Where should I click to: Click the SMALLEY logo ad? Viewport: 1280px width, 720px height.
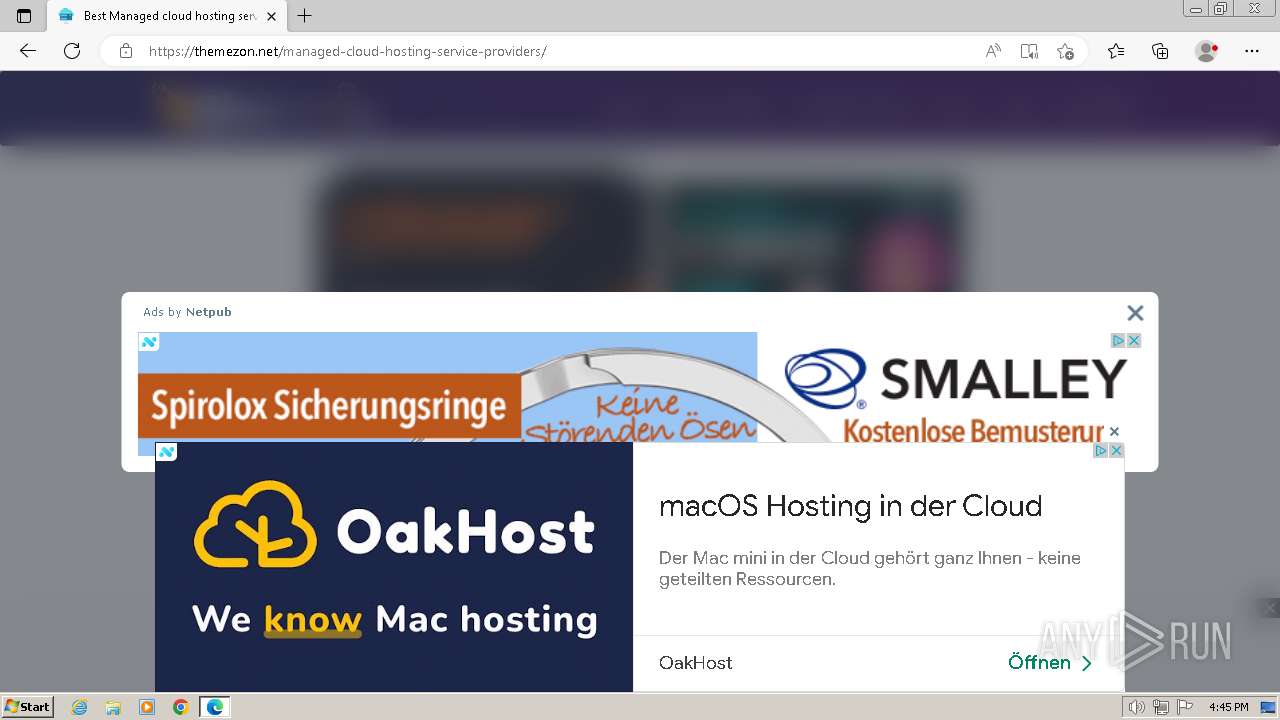point(957,379)
